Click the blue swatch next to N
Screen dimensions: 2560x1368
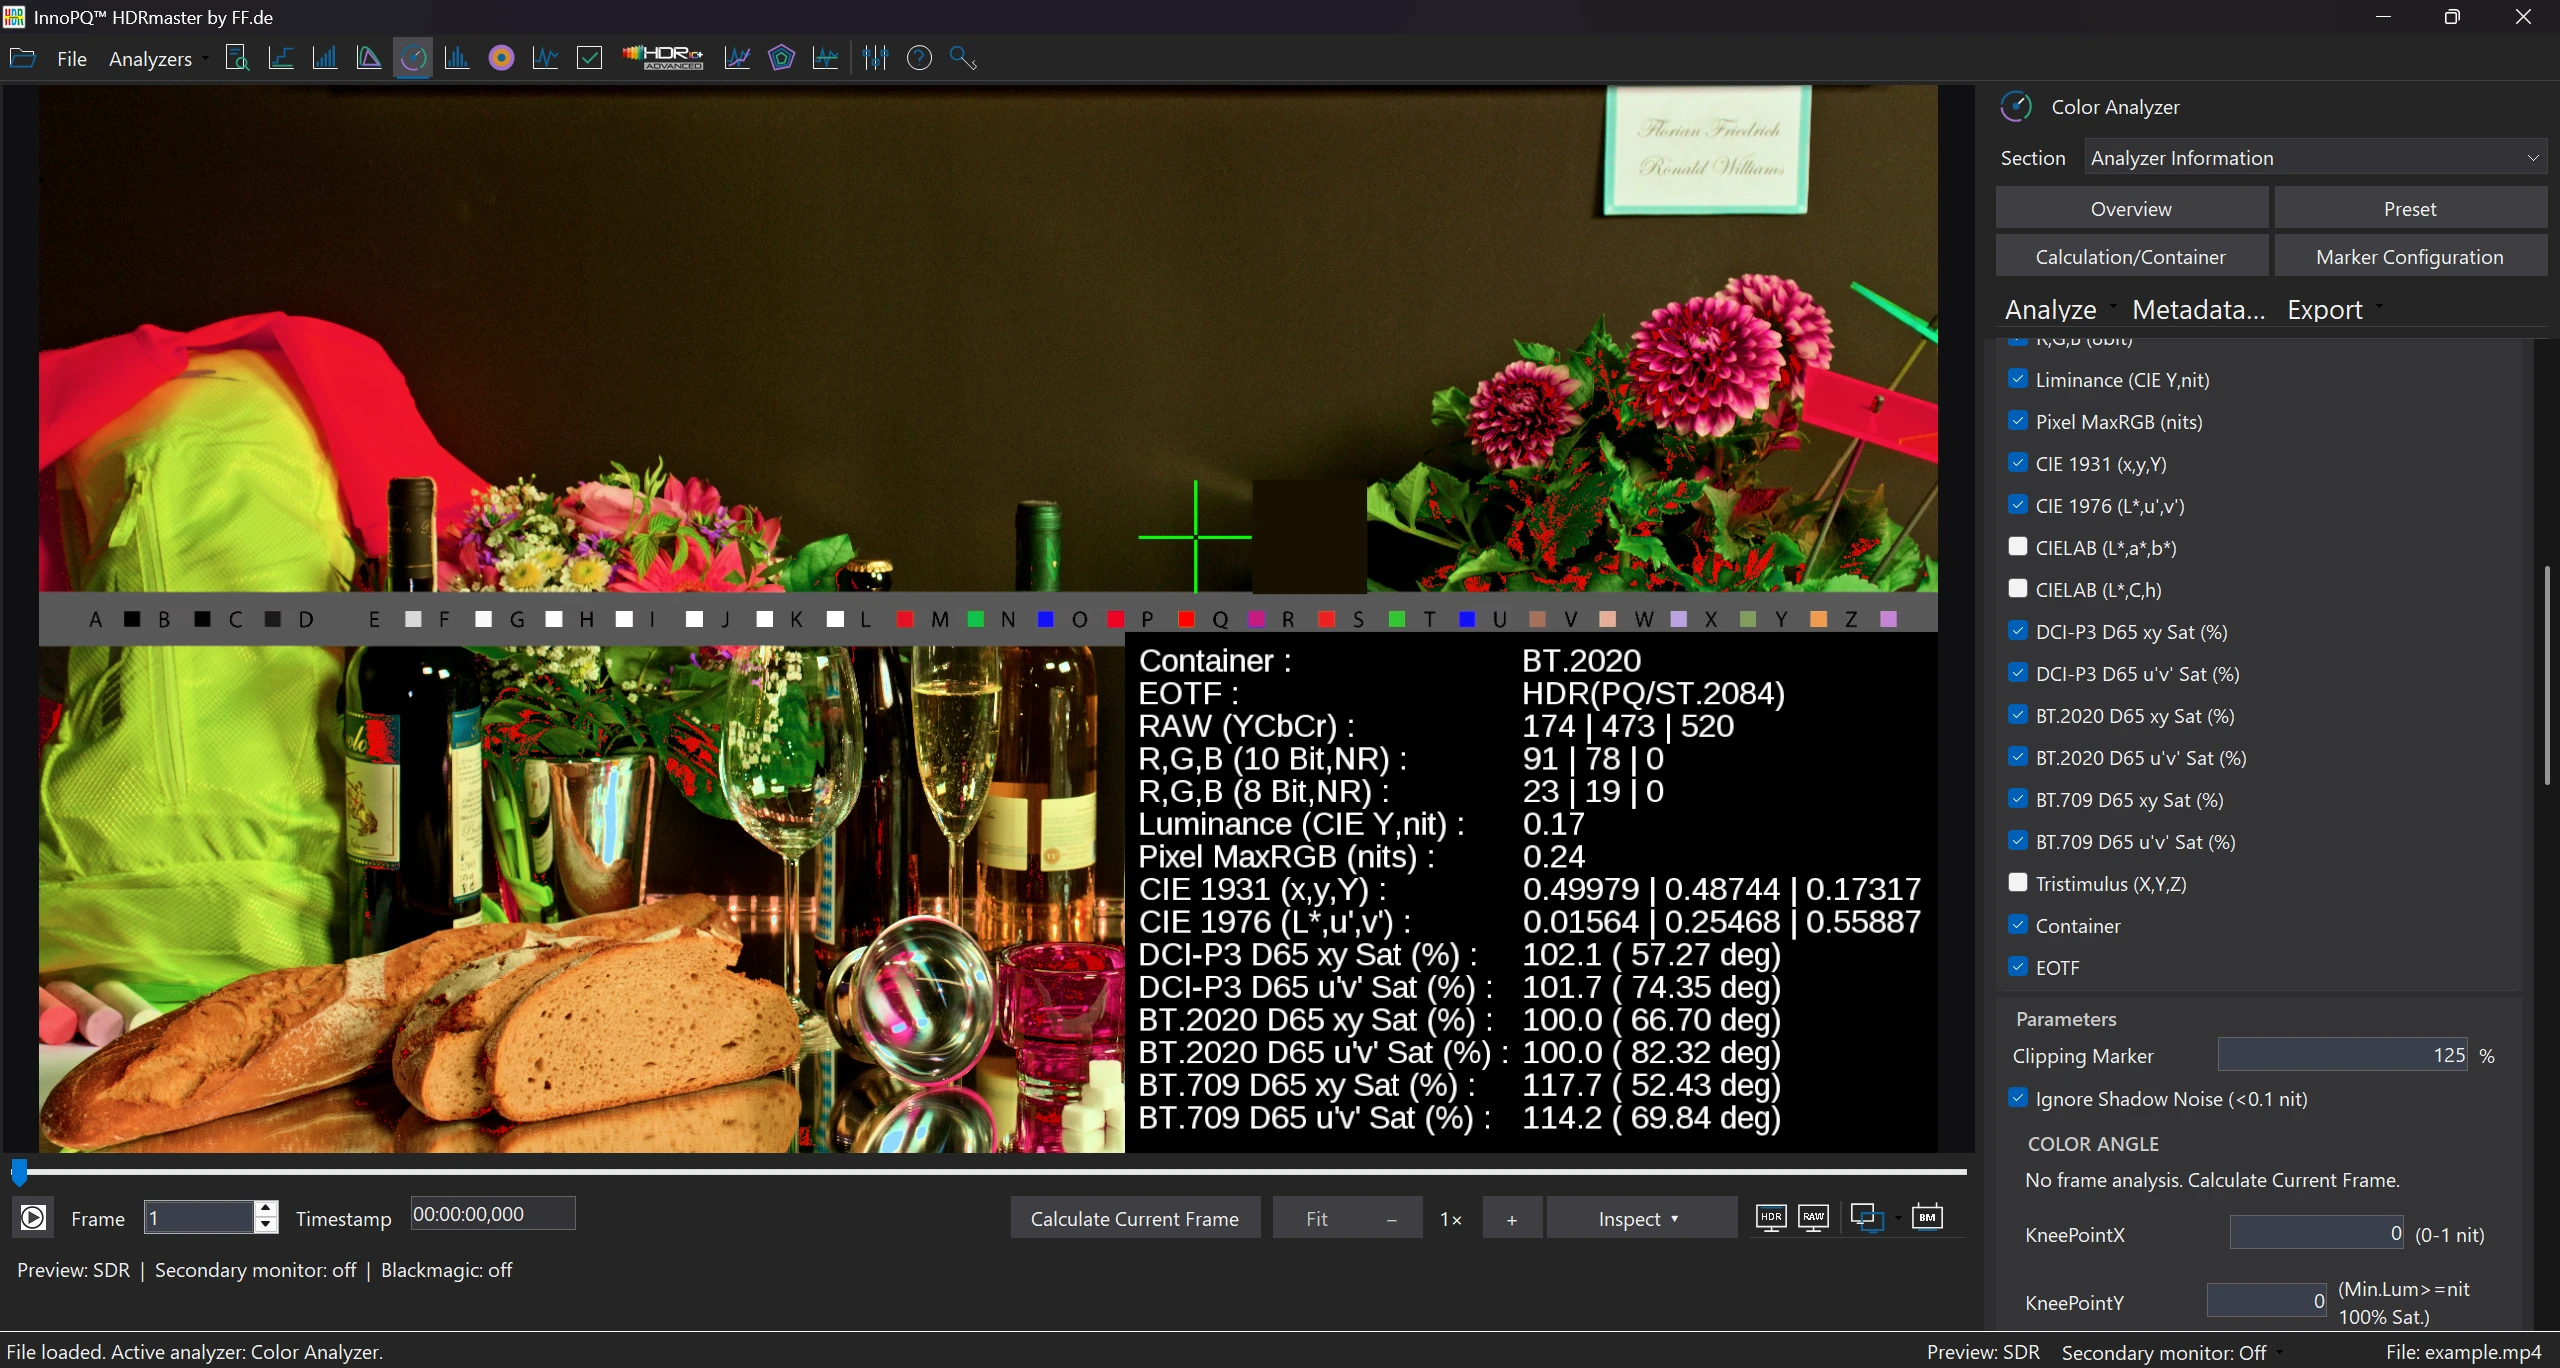coord(1045,619)
